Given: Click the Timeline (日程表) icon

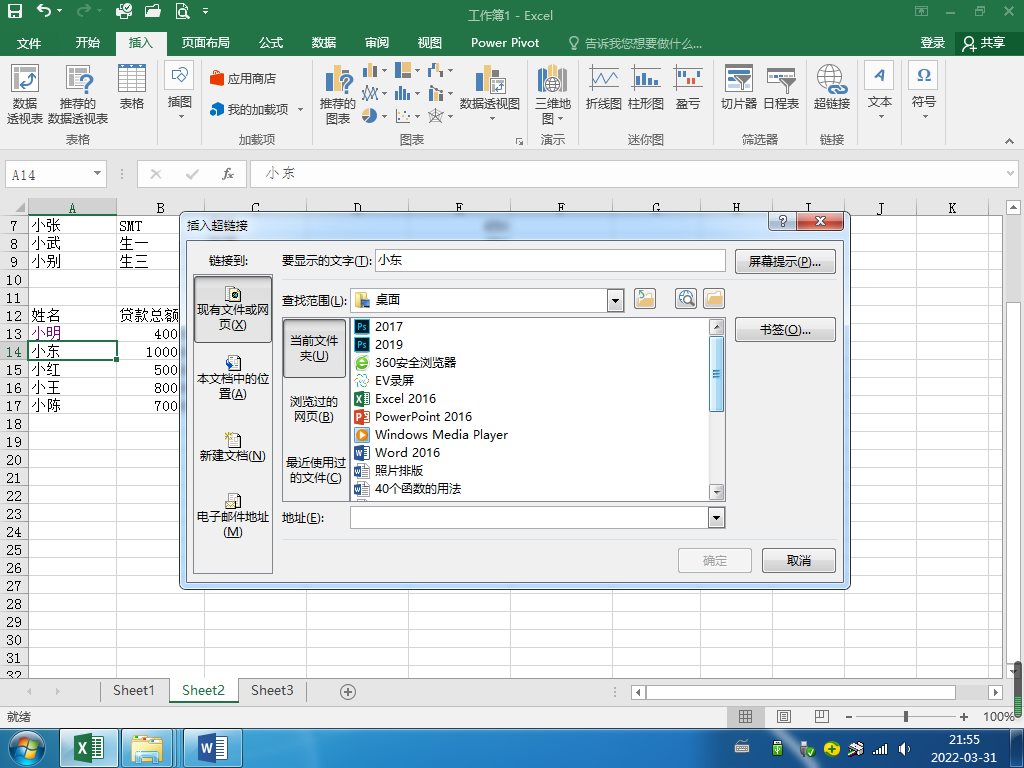Looking at the screenshot, I should pos(781,88).
